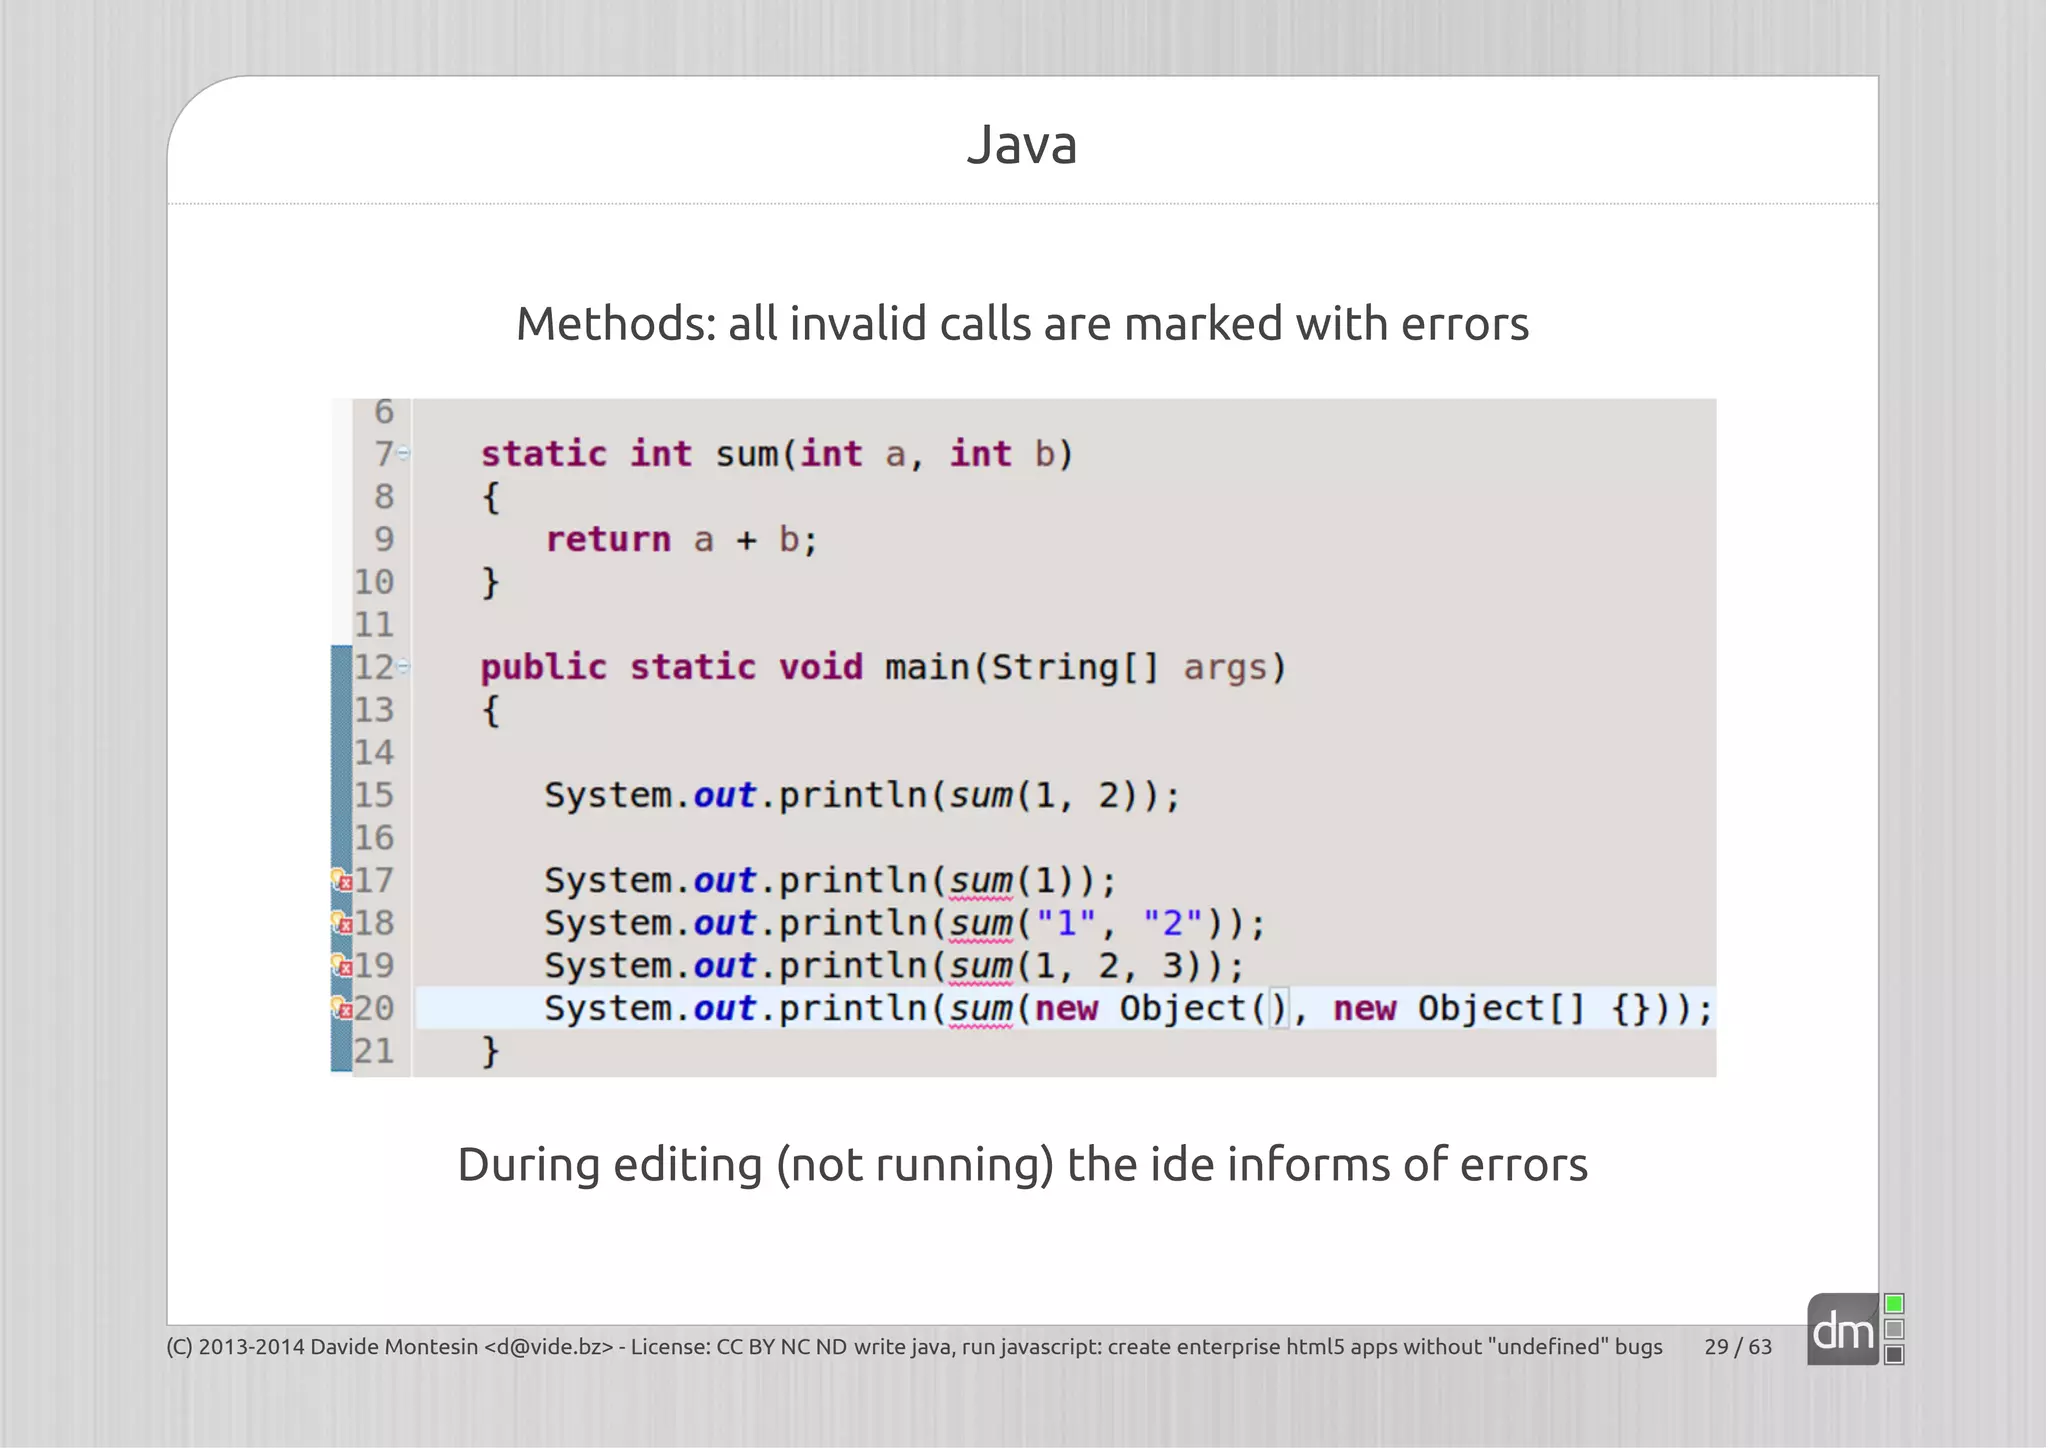Click the error marker on line 19

[342, 966]
